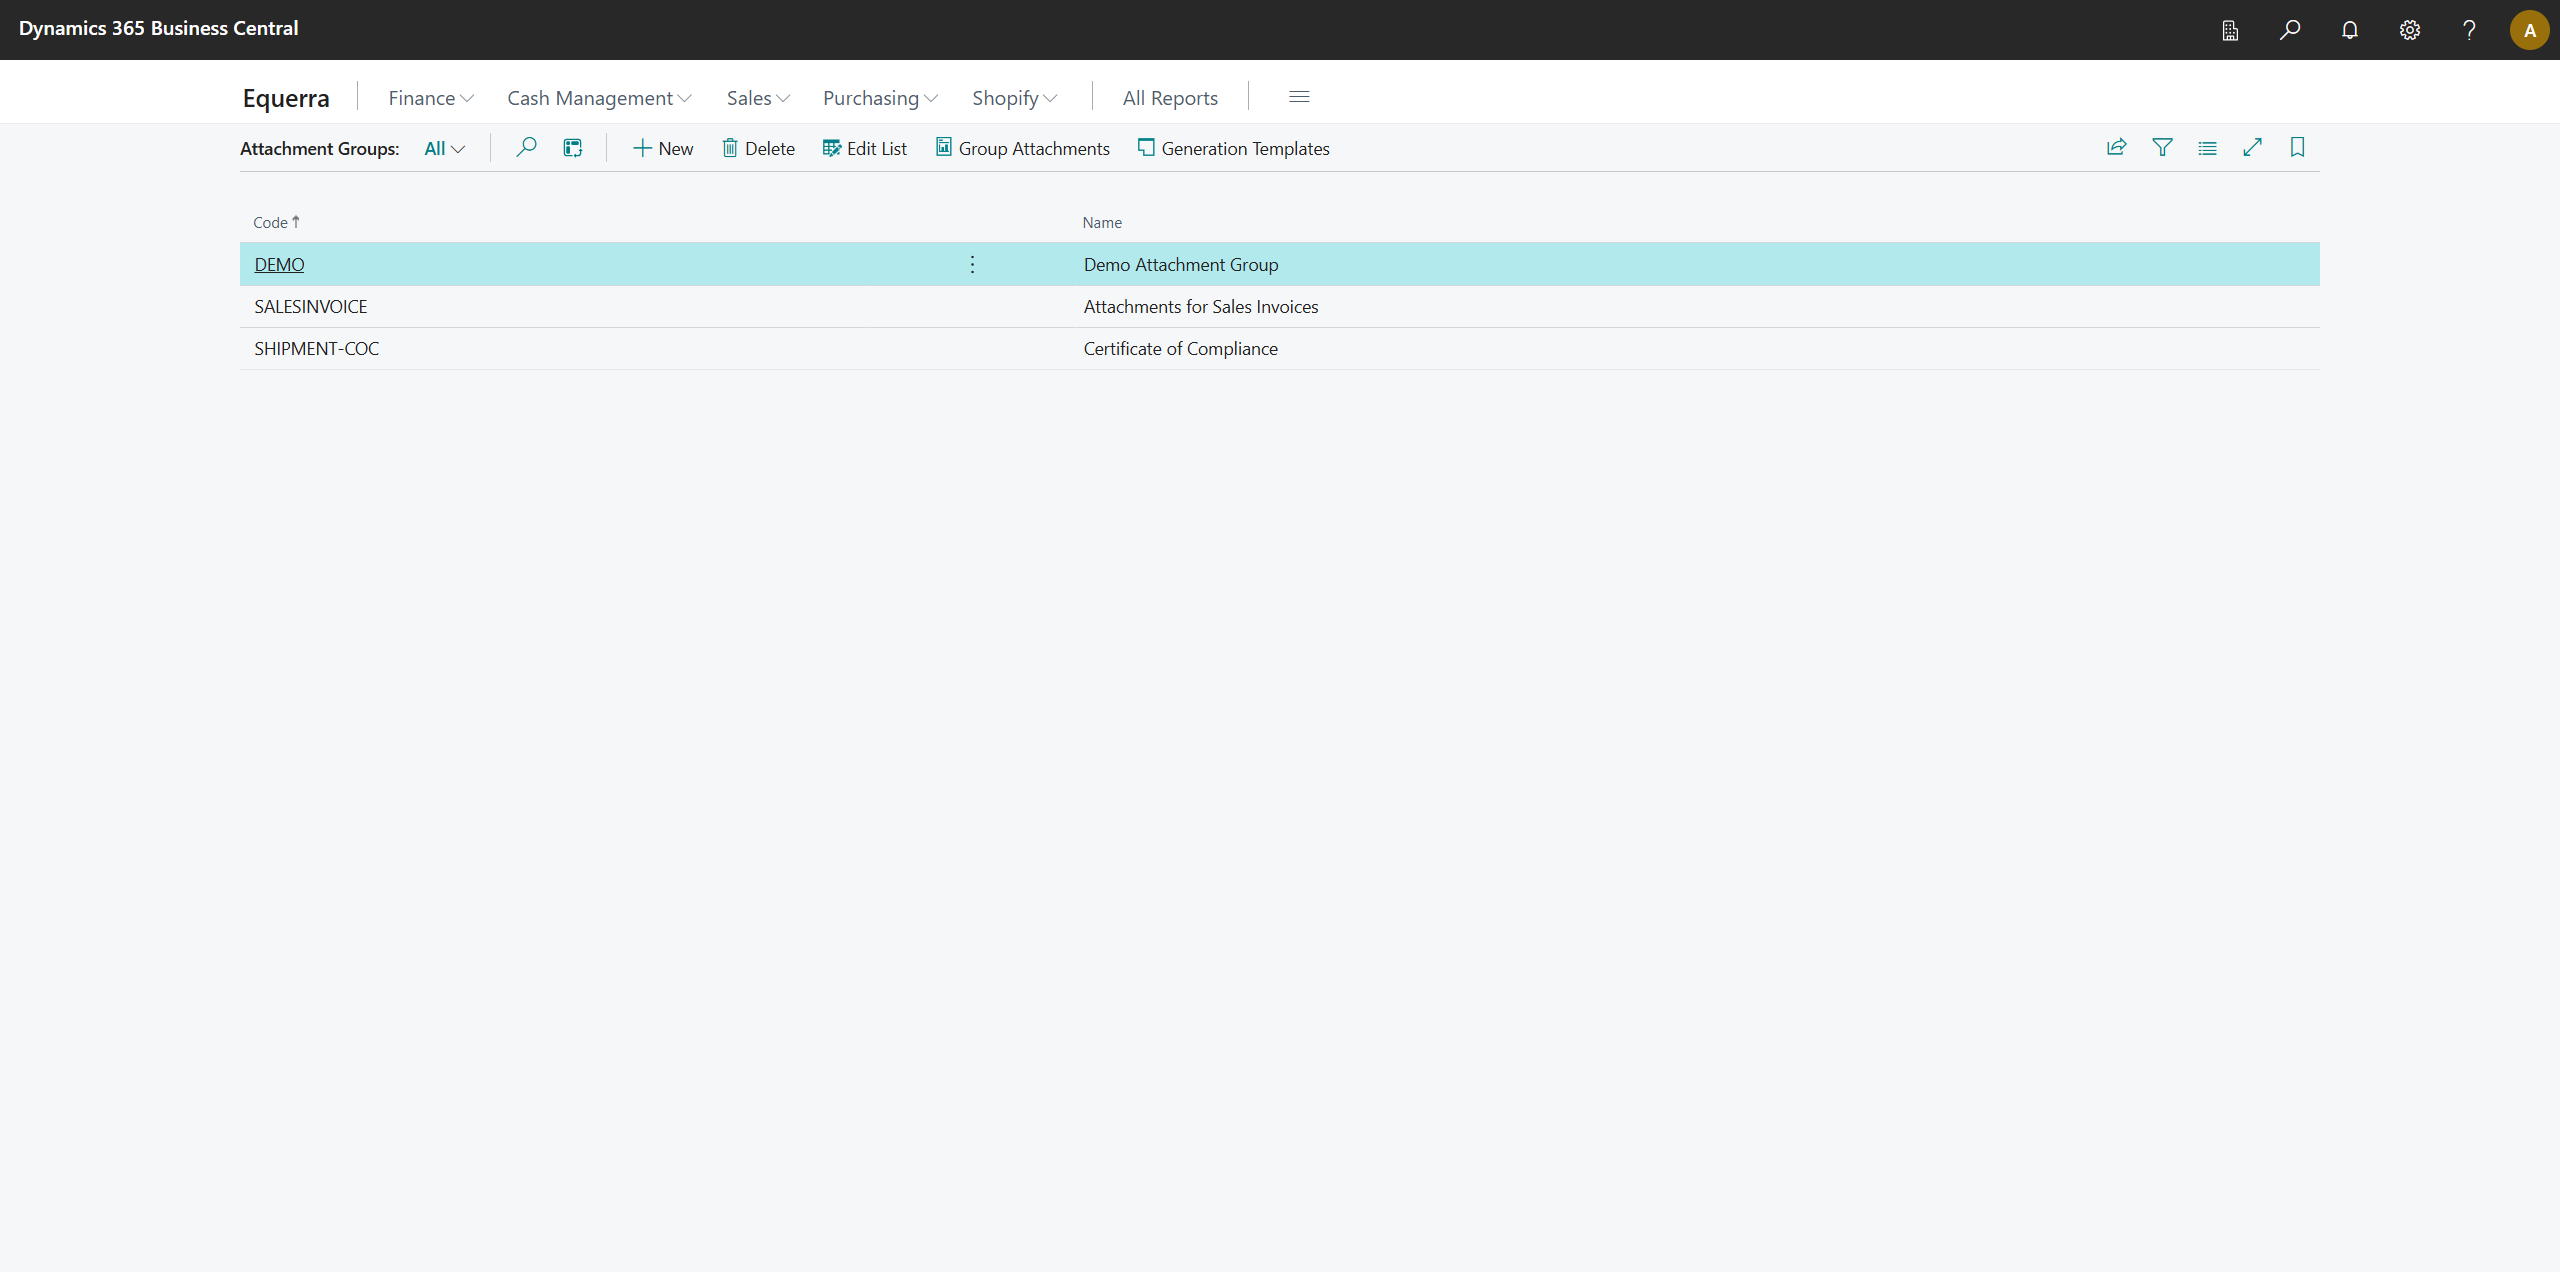Image resolution: width=2560 pixels, height=1273 pixels.
Task: Sort by the Code column header
Action: tap(276, 223)
